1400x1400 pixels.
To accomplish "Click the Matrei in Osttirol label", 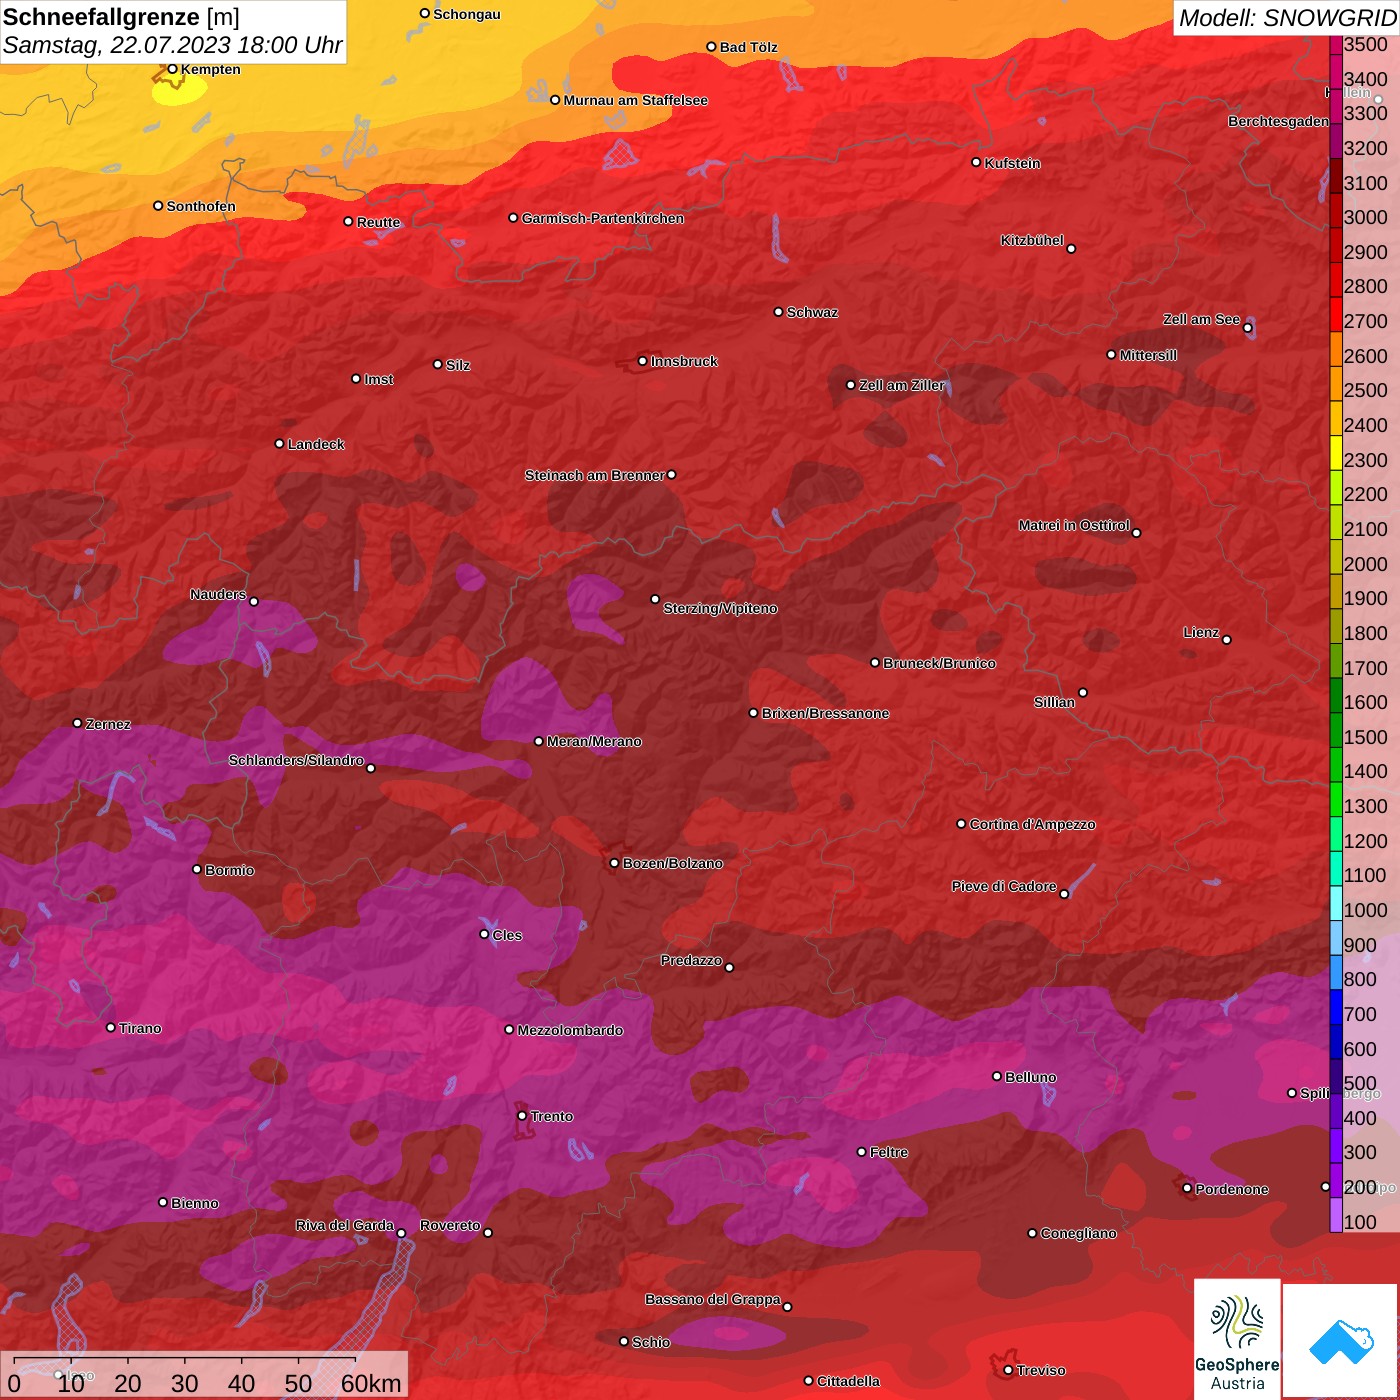I will tap(1074, 525).
